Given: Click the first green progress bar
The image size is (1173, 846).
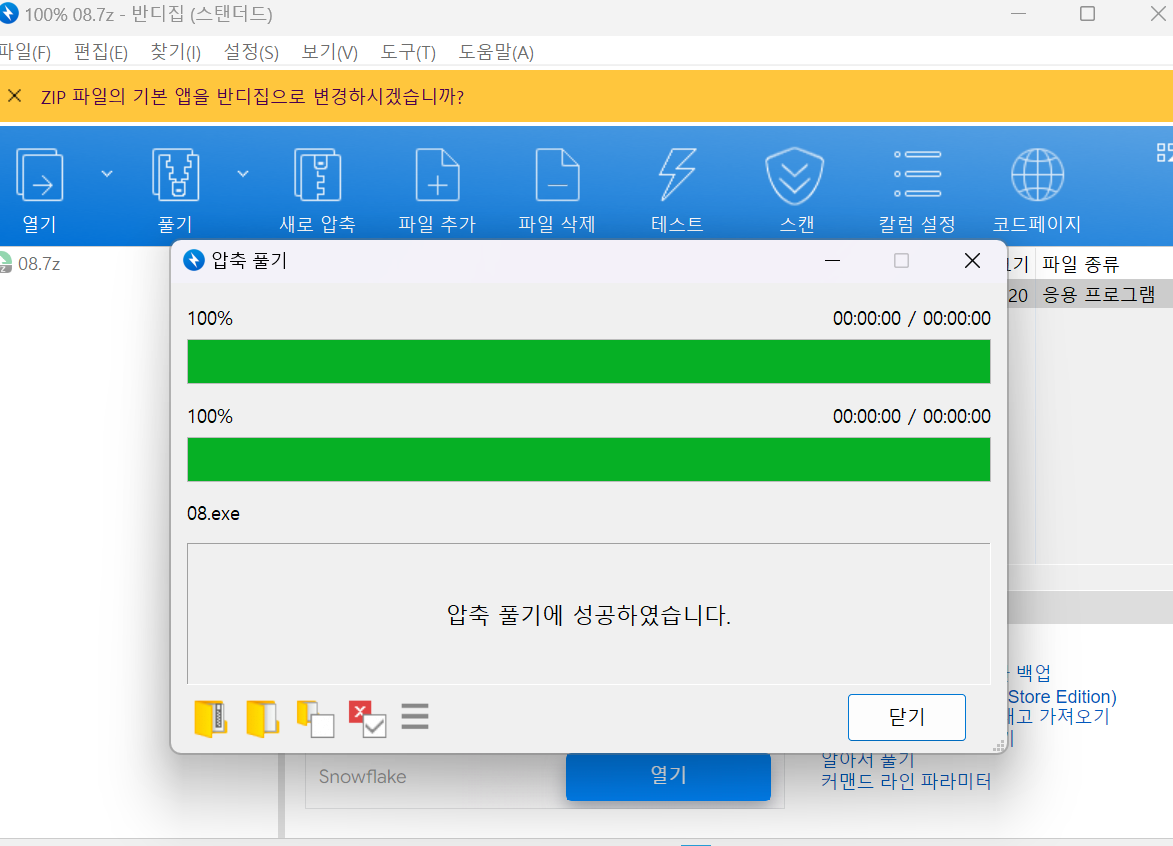Looking at the screenshot, I should pos(589,361).
